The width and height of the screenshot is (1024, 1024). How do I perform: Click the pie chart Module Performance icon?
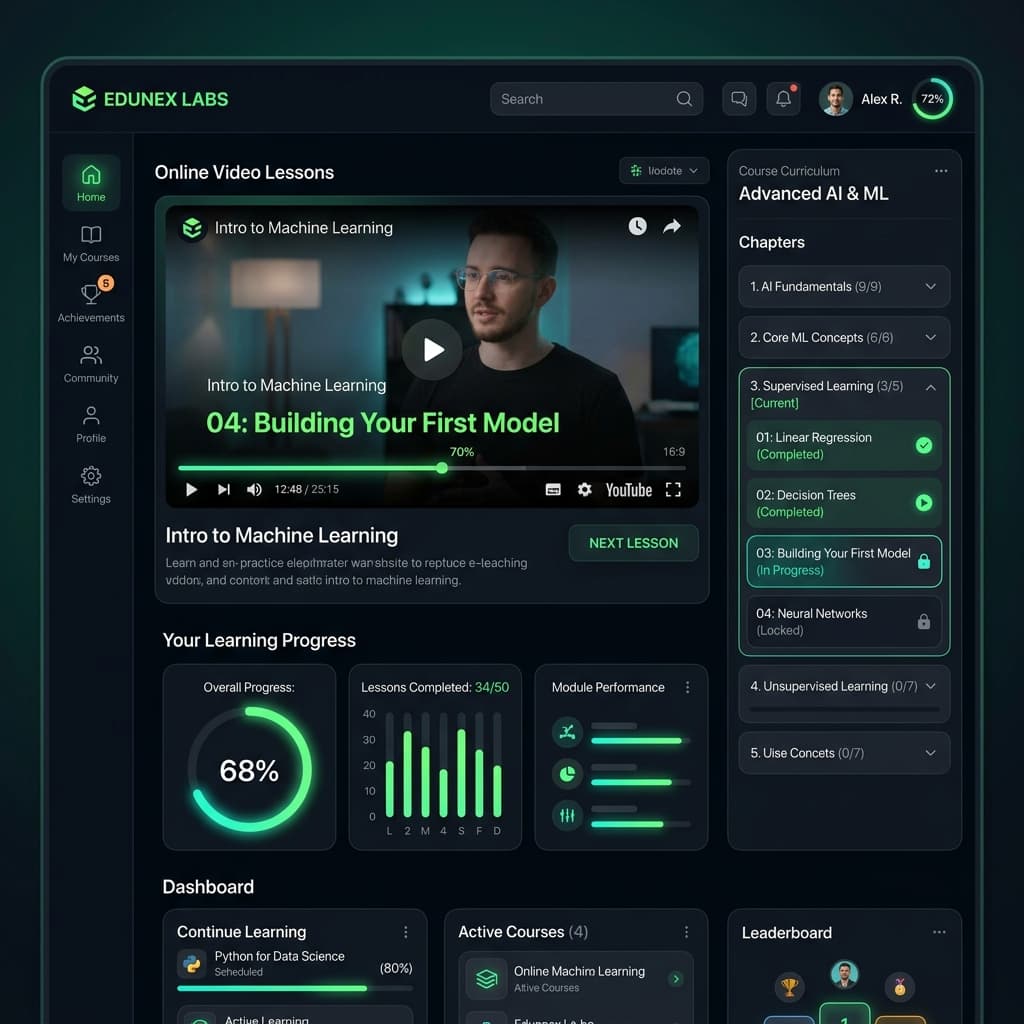click(x=567, y=774)
